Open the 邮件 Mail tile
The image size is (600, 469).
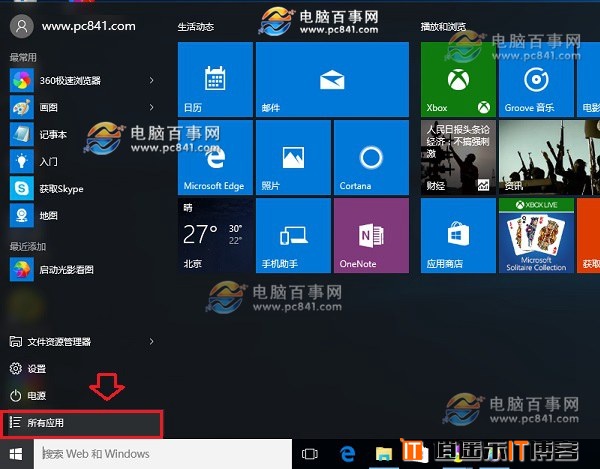click(332, 80)
